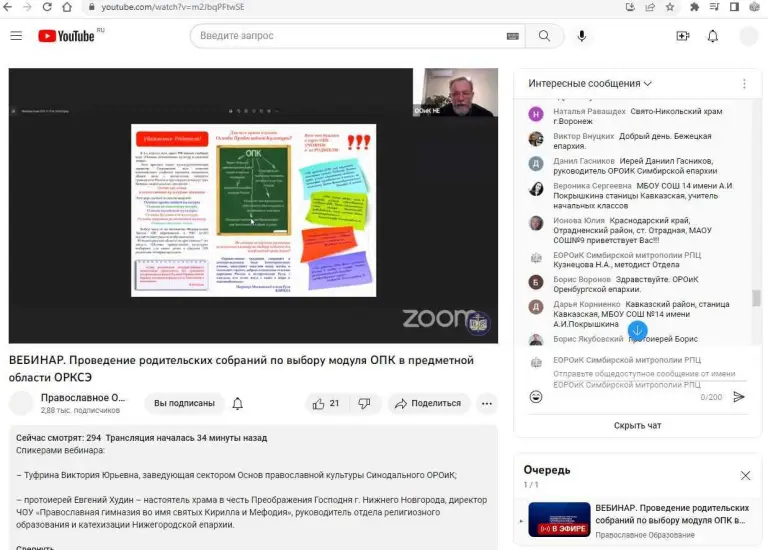Bookmark this page with the star icon
This screenshot has width=768, height=550.
[670, 7]
